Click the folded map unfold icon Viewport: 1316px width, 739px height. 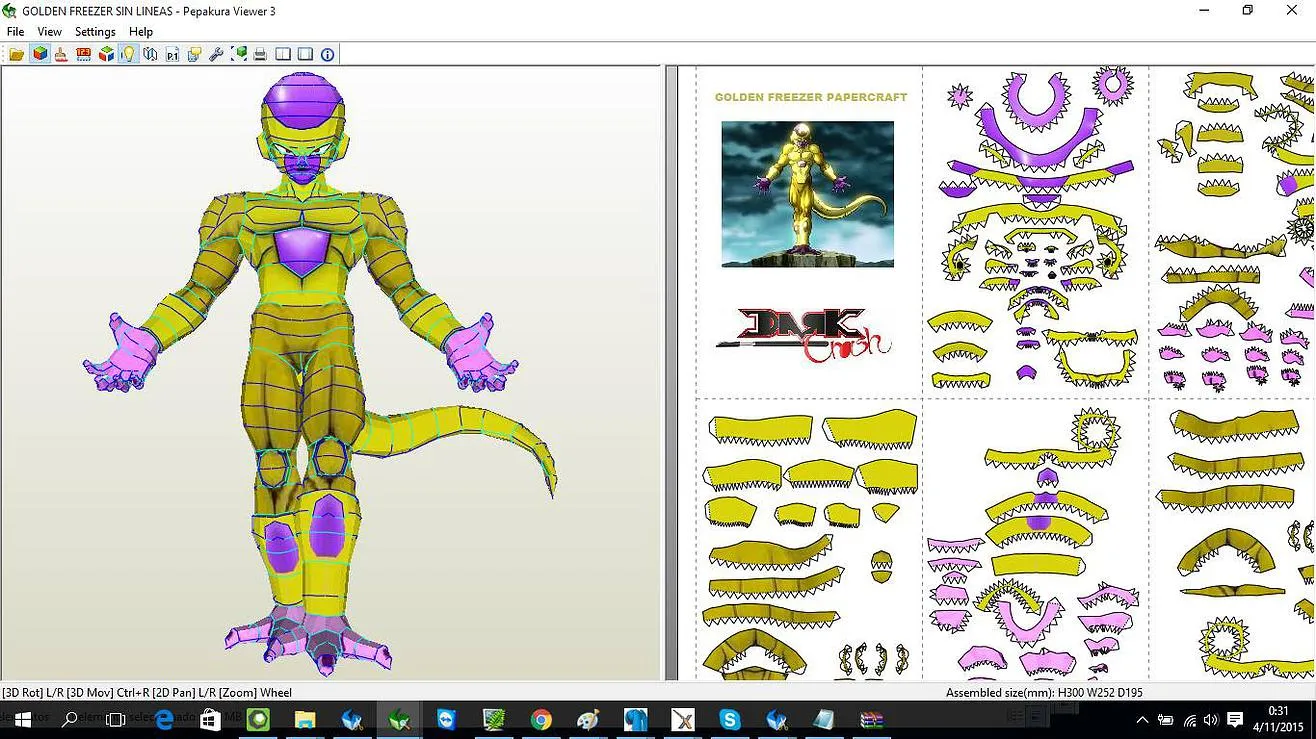(x=150, y=54)
